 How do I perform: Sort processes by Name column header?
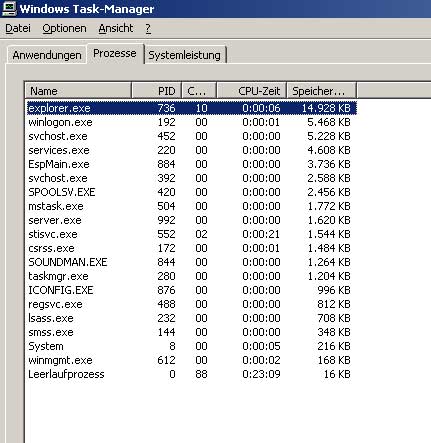coord(79,91)
